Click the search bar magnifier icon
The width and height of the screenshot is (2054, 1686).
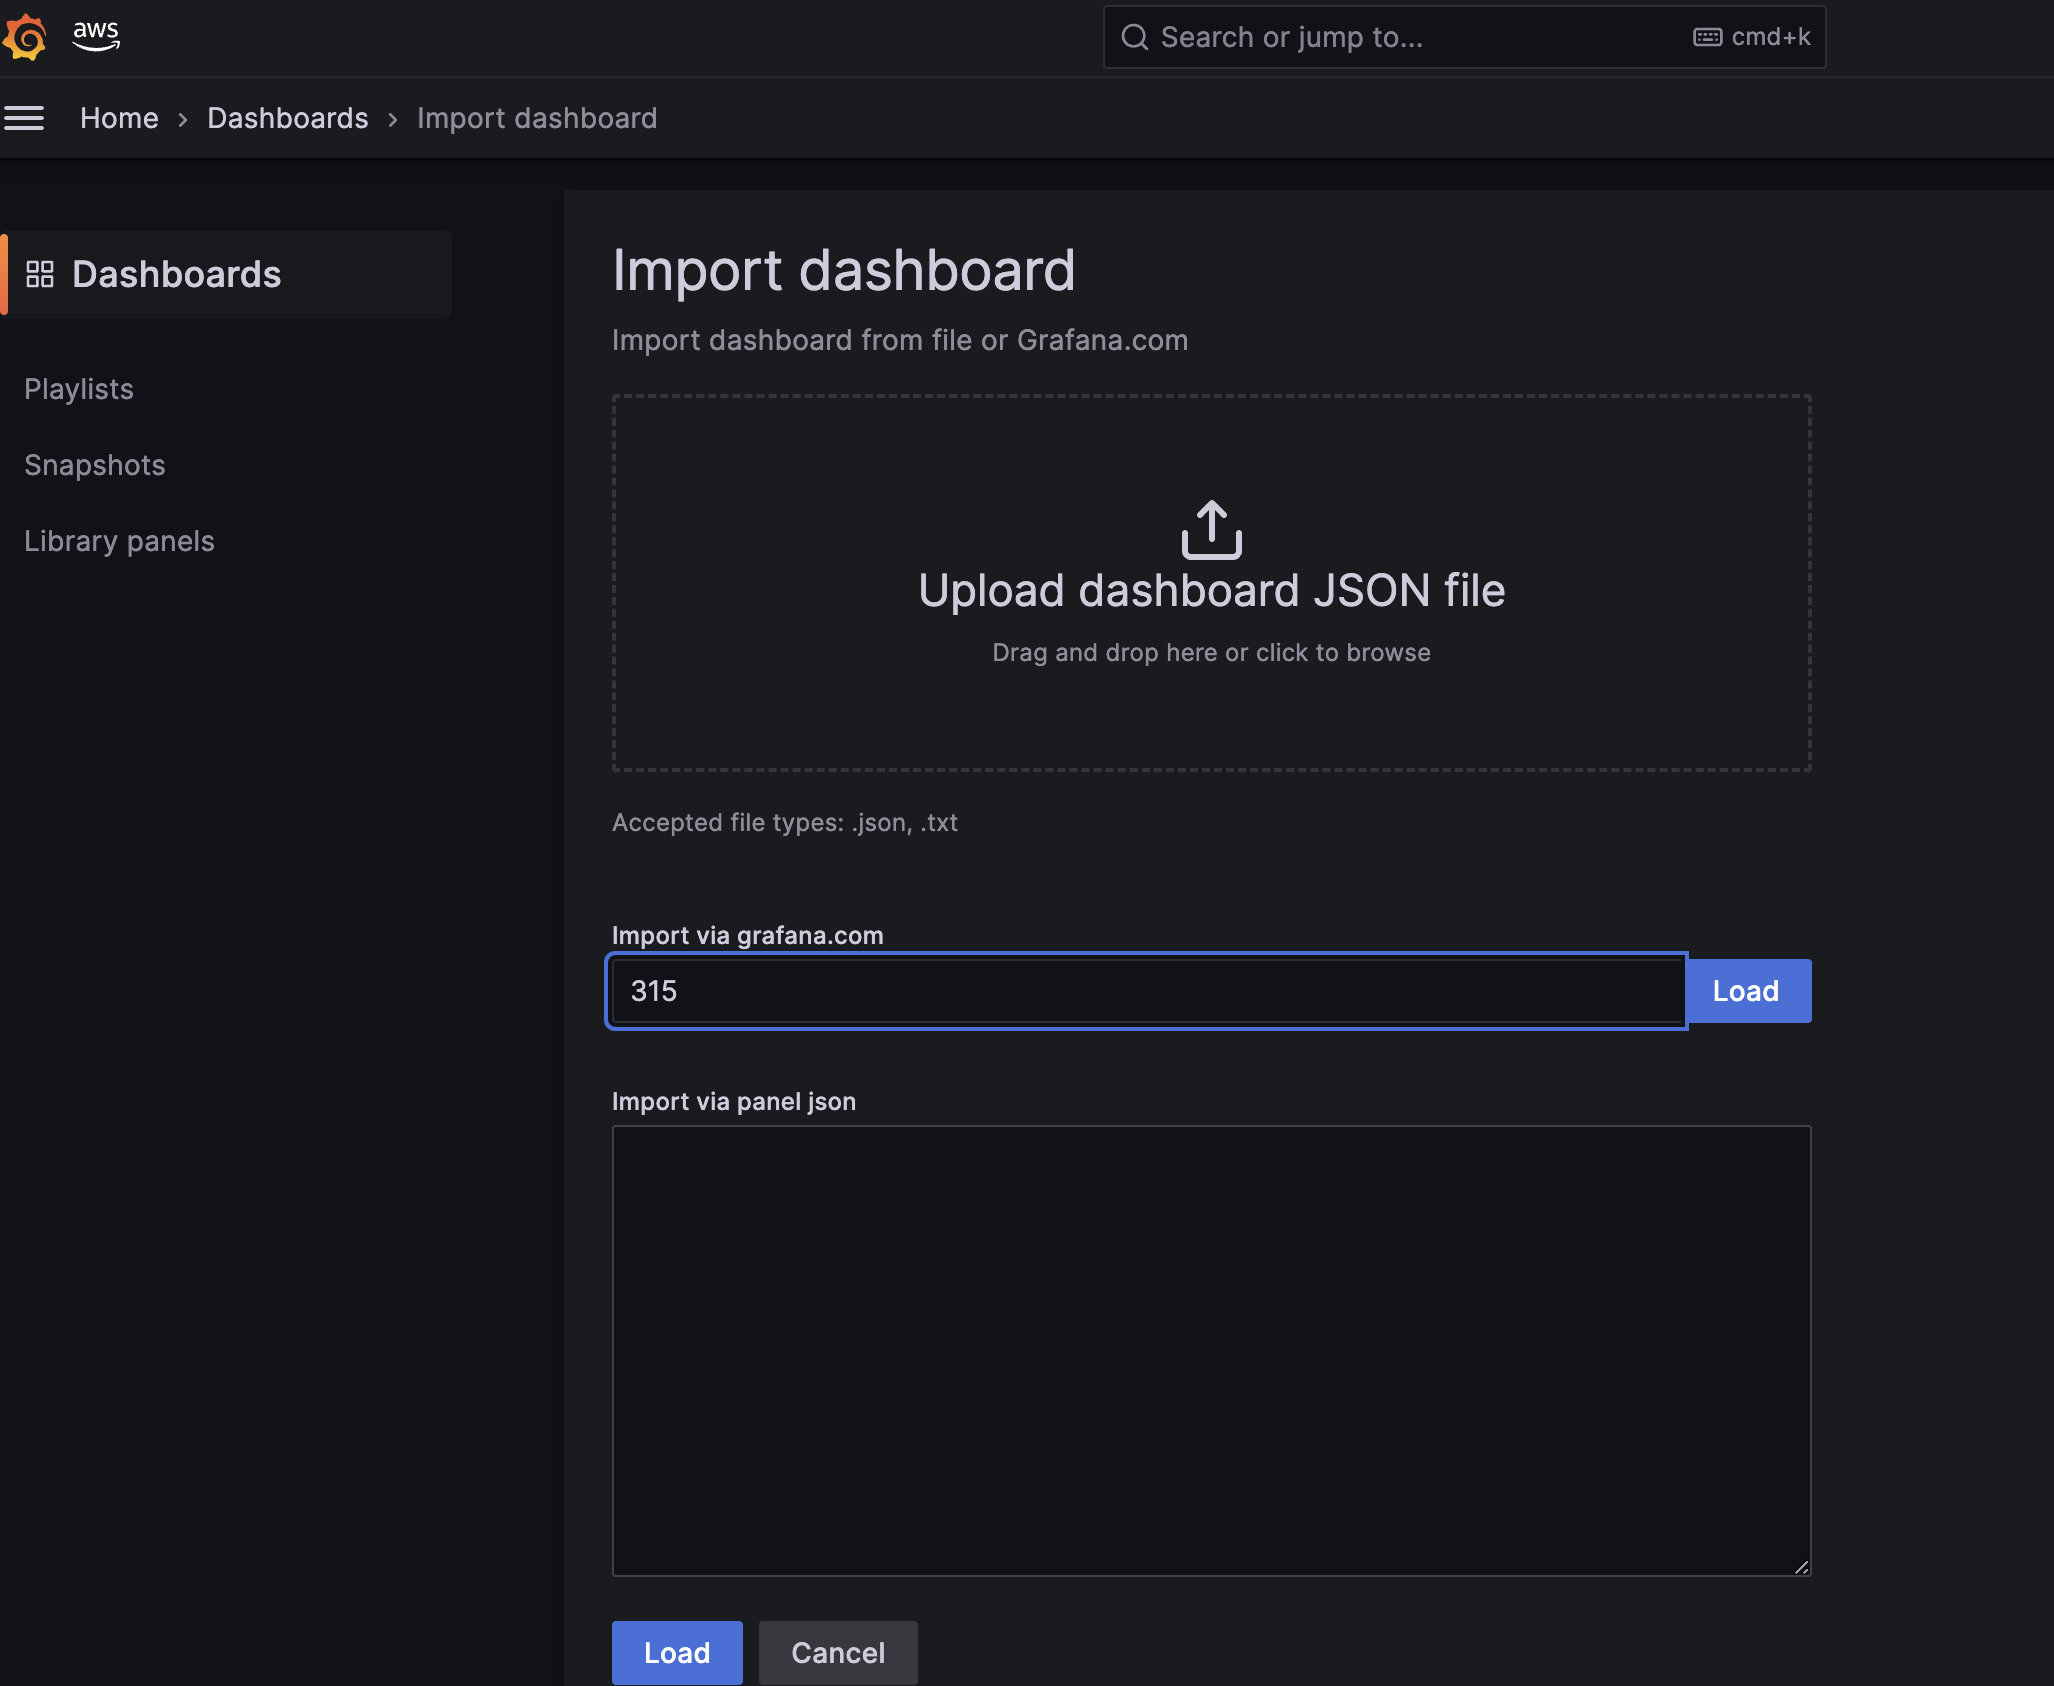(1134, 36)
